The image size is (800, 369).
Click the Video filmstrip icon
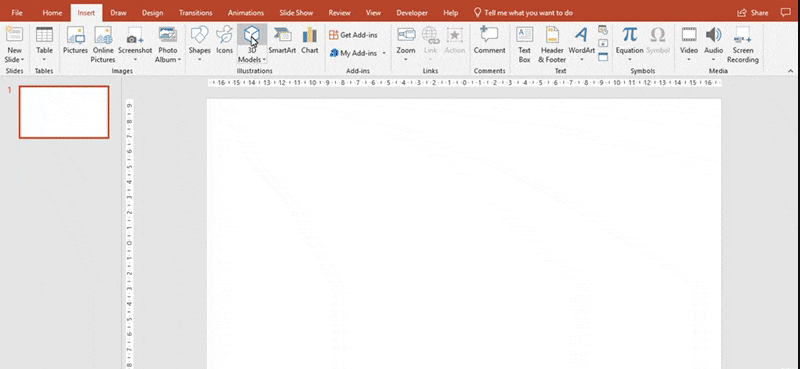(689, 35)
